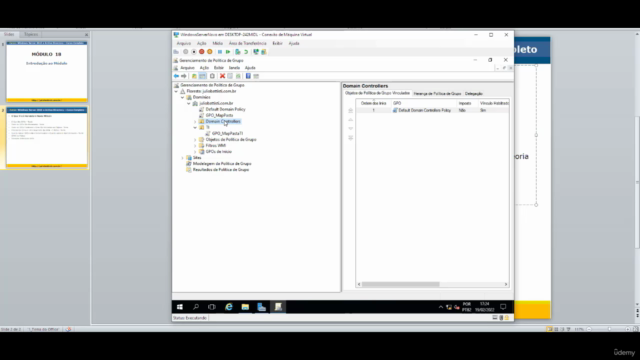Image resolution: width=640 pixels, height=360 pixels.
Task: Click the Up One Level folder icon
Action: pyautogui.click(x=194, y=76)
